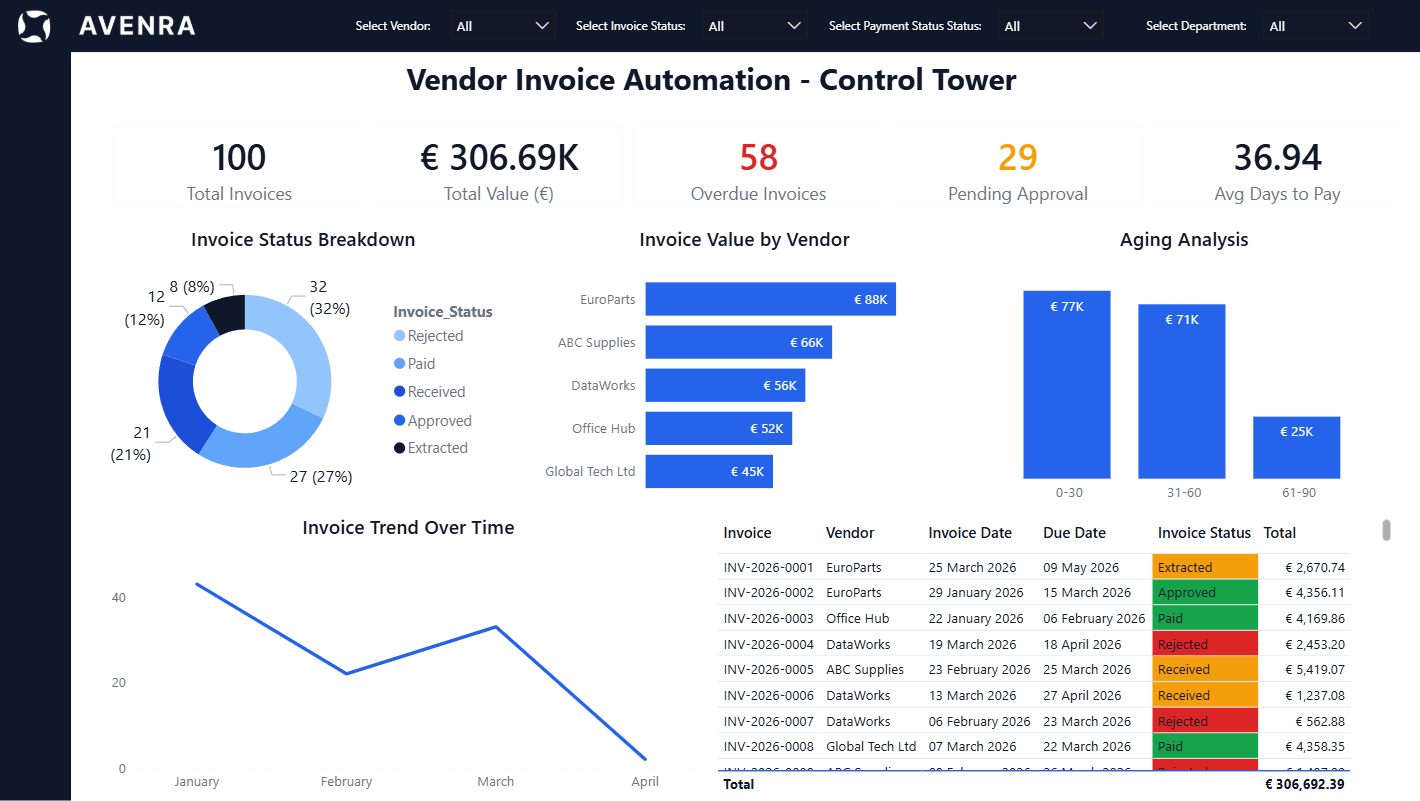Click the invoice table vertical scrollbar handle
The image size is (1420, 801).
pos(1386,530)
